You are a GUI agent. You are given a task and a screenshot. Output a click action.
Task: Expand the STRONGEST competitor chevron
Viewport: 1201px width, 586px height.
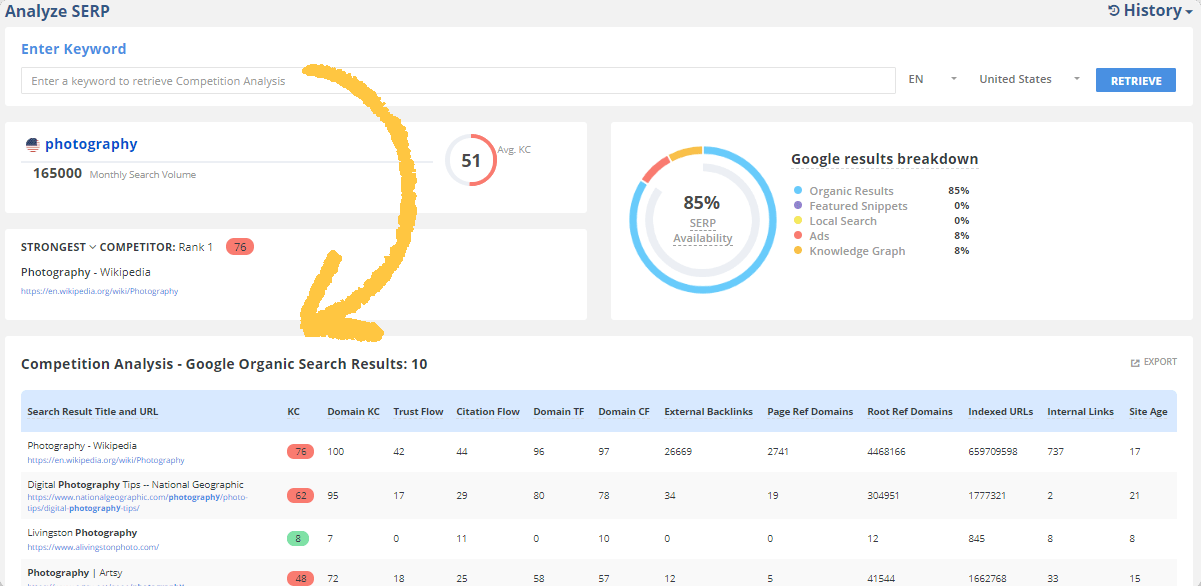pyautogui.click(x=93, y=247)
